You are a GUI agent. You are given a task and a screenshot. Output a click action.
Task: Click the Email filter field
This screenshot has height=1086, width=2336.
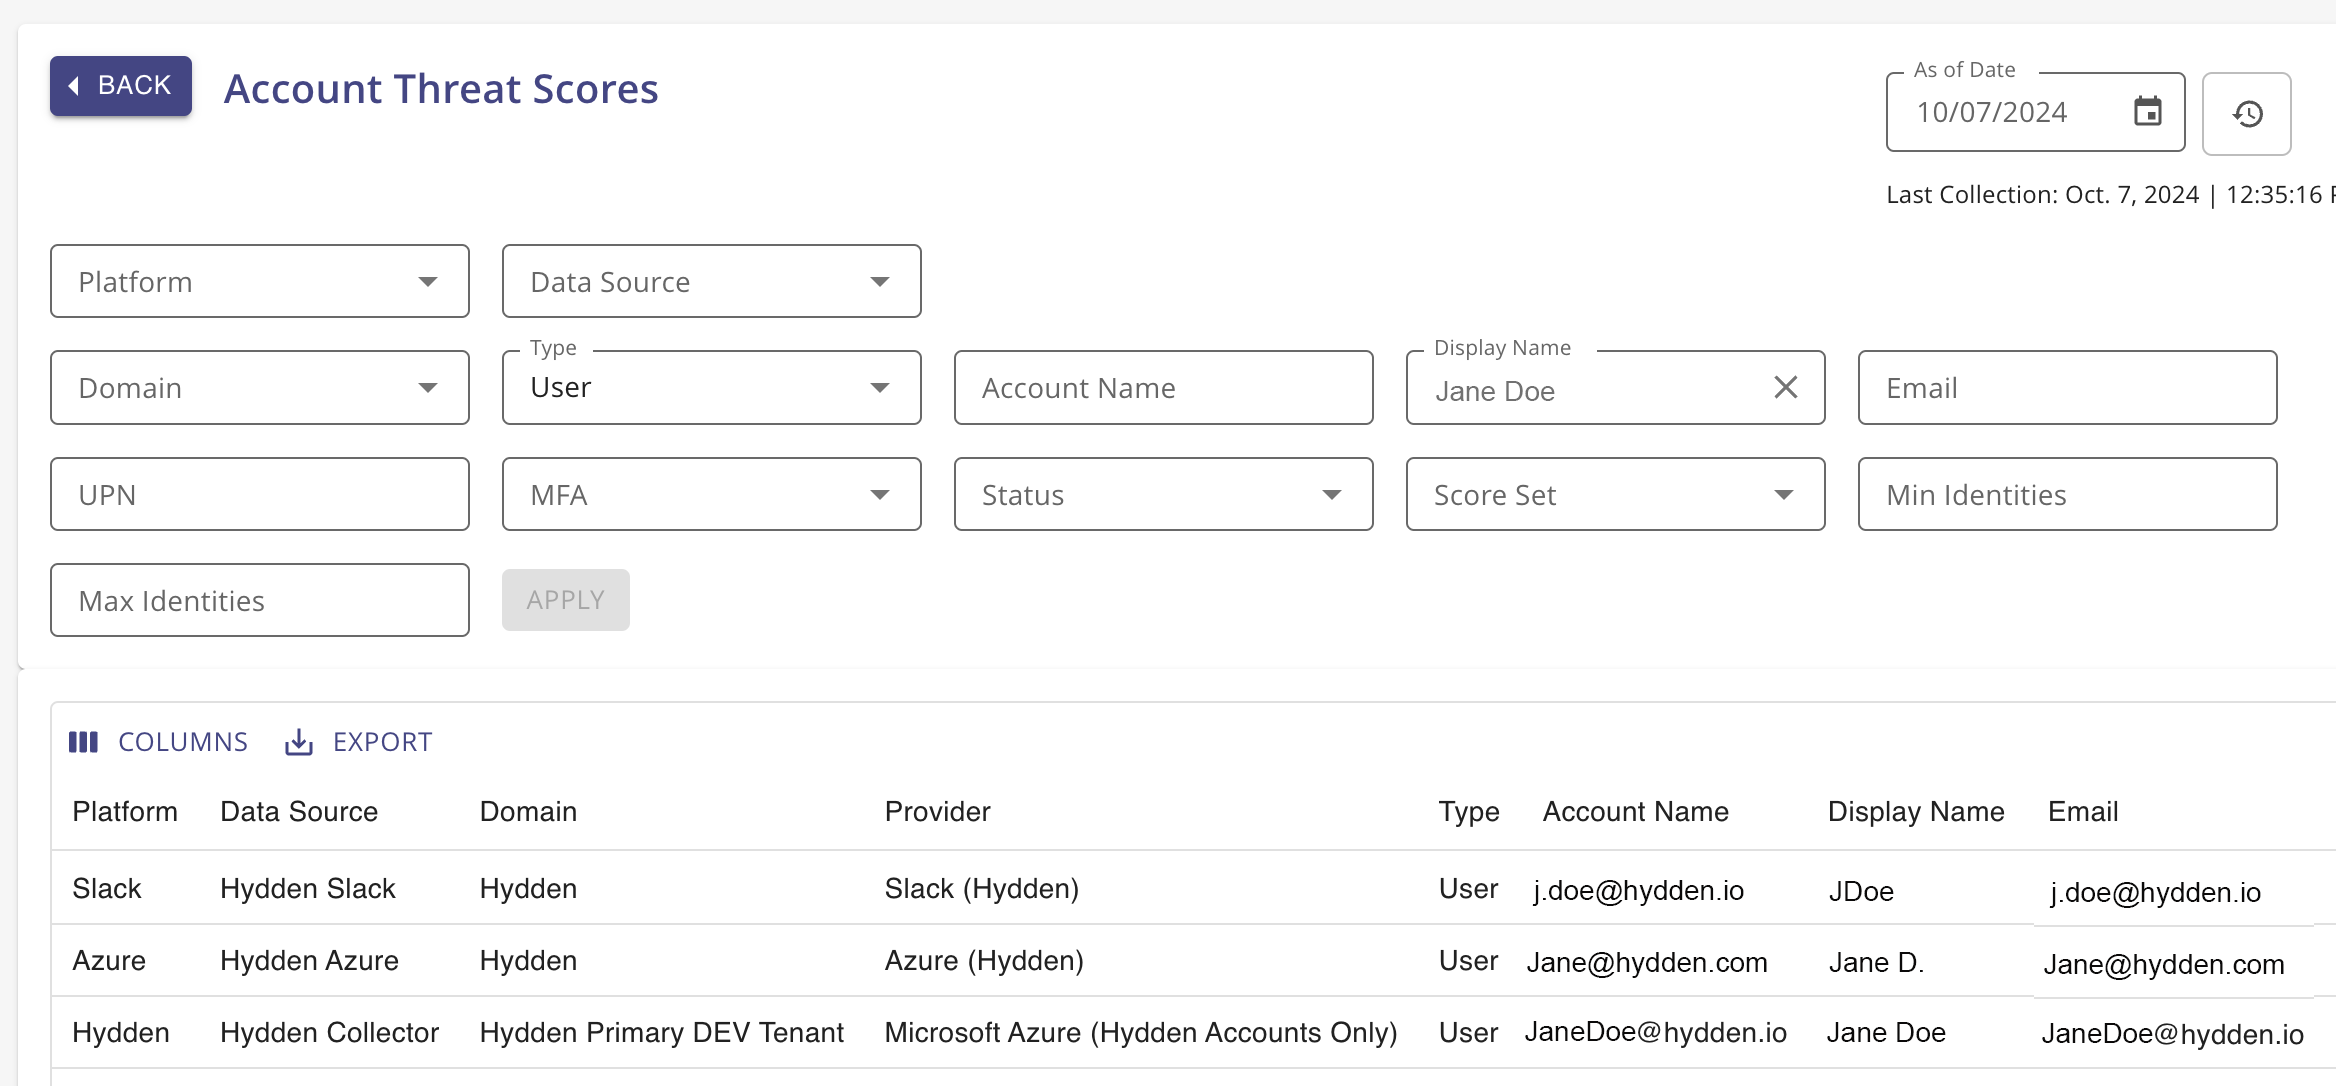pos(2068,387)
